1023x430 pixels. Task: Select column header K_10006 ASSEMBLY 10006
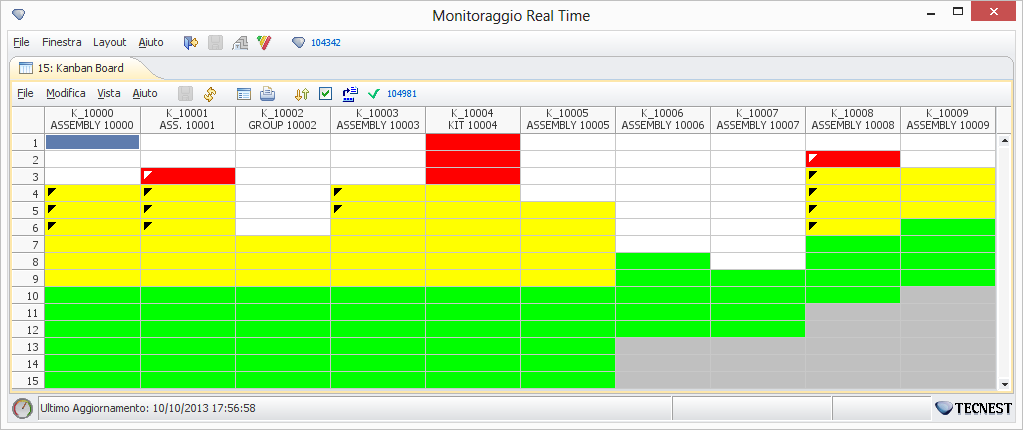pos(663,119)
